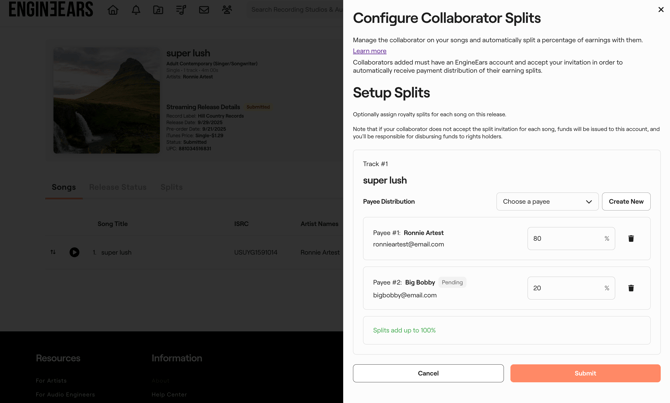
Task: Open notifications bell icon
Action: pyautogui.click(x=136, y=10)
